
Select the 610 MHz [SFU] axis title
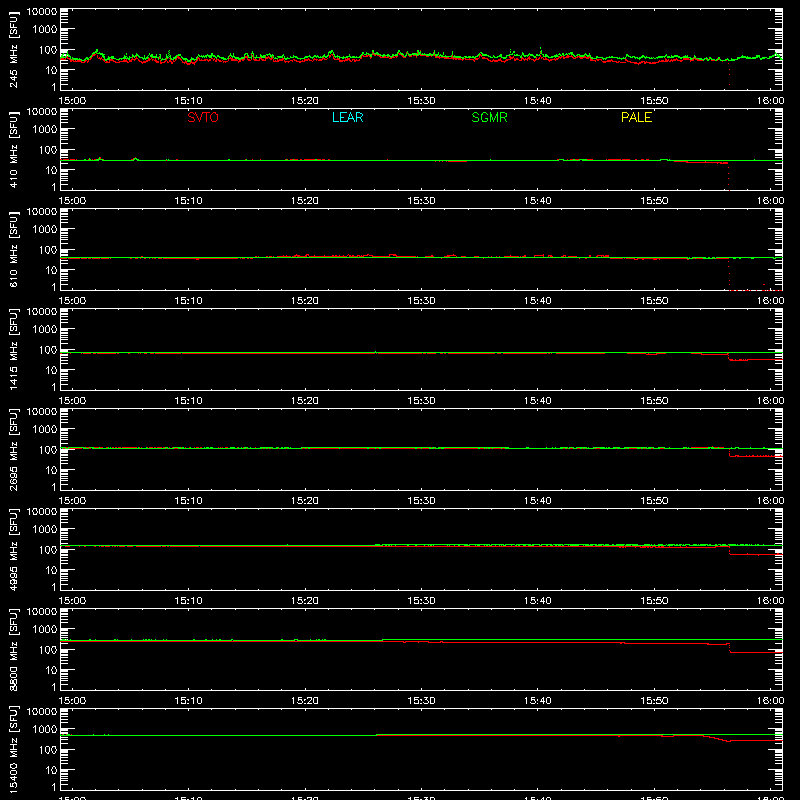[13, 249]
